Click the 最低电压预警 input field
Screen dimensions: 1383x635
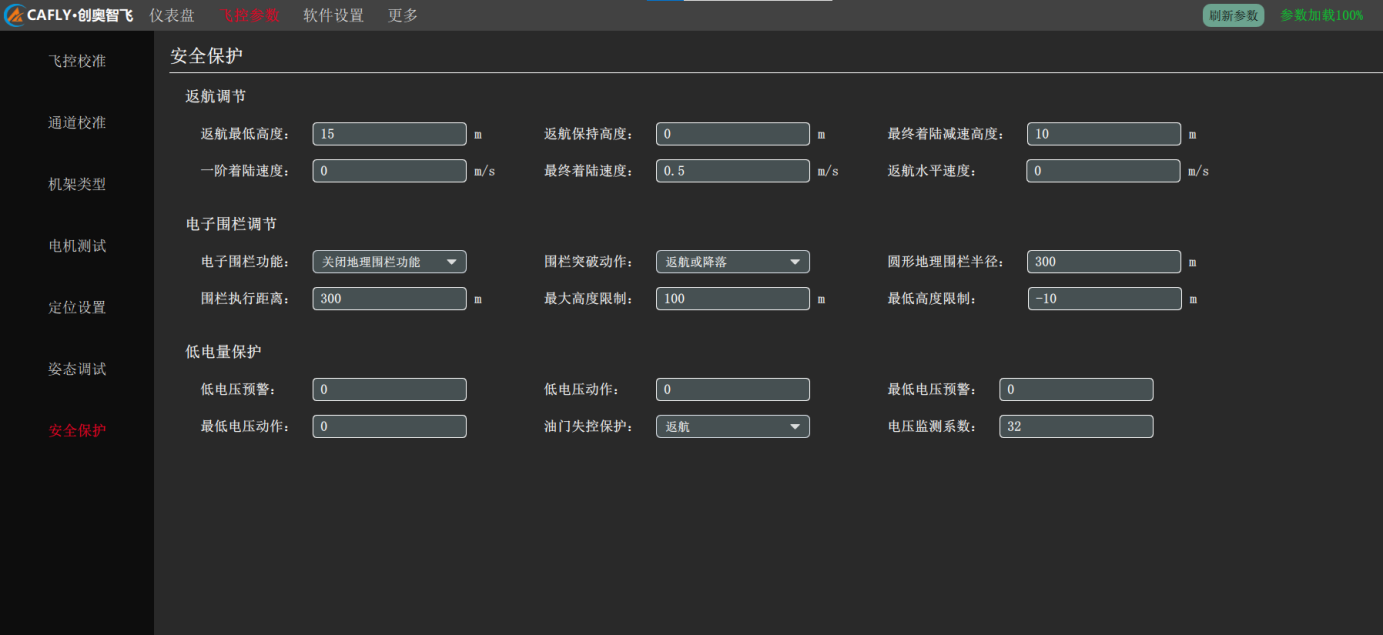tap(1076, 390)
